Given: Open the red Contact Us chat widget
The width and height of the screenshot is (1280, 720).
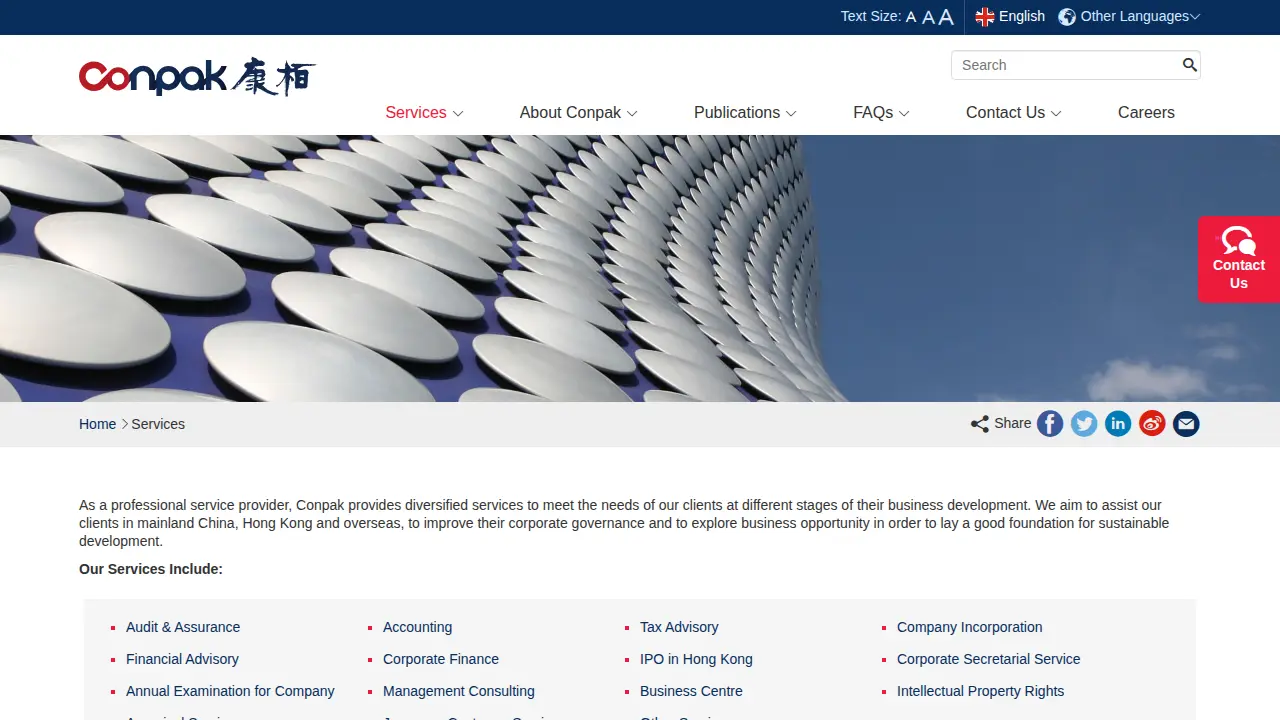Looking at the screenshot, I should click(x=1239, y=259).
